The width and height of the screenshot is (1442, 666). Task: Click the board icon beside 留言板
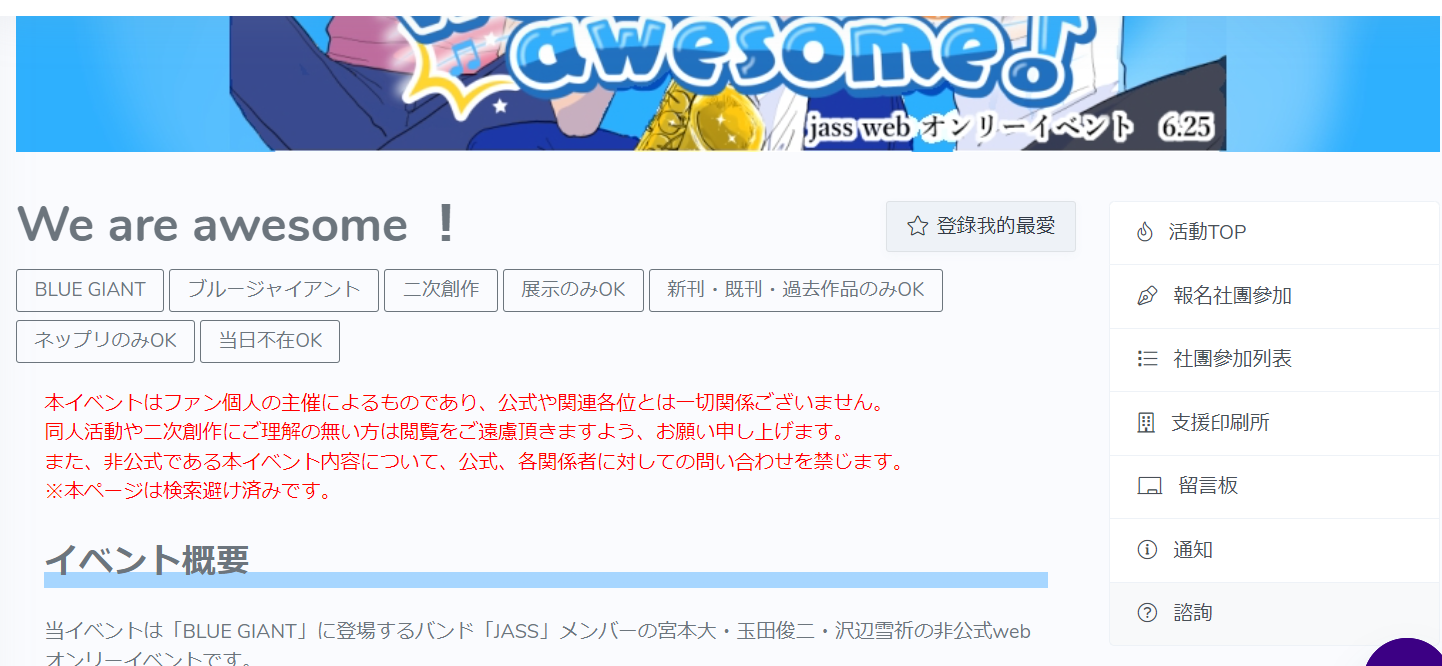[x=1149, y=486]
